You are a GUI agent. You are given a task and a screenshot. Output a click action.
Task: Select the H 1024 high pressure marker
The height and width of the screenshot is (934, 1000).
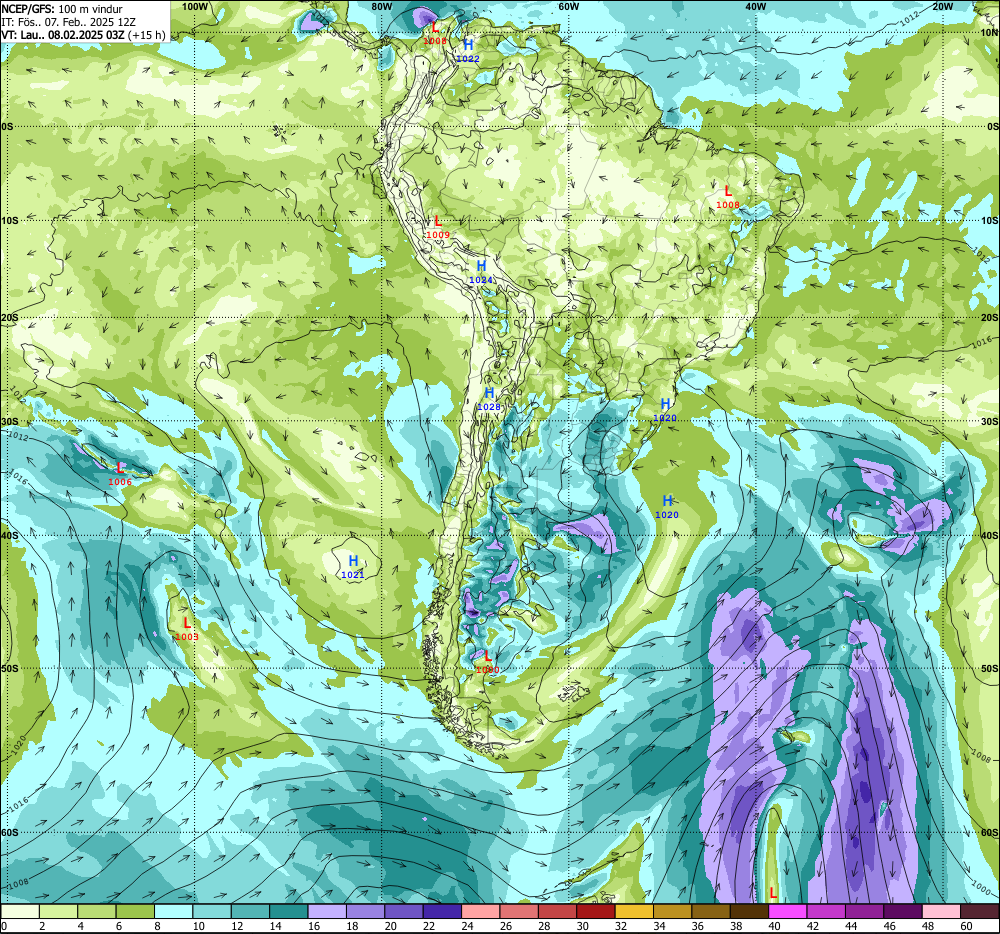[481, 272]
